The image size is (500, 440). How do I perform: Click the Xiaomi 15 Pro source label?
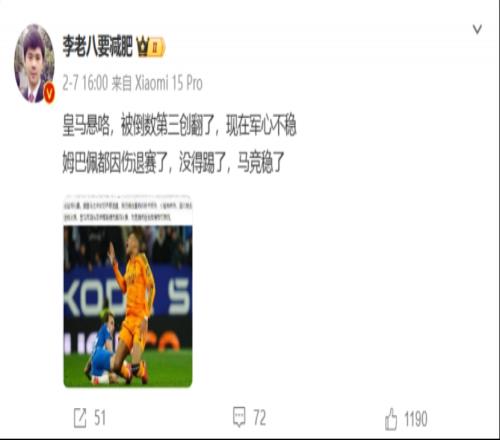(169, 83)
